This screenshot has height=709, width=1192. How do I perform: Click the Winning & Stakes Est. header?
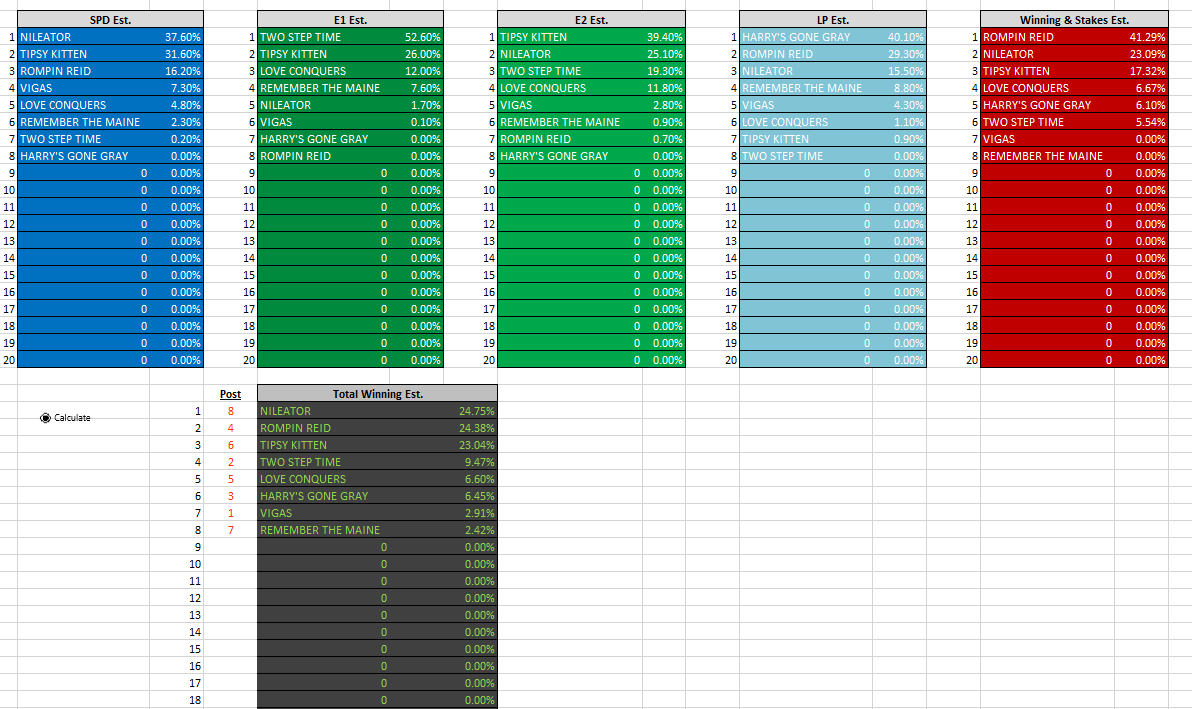pyautogui.click(x=1073, y=20)
